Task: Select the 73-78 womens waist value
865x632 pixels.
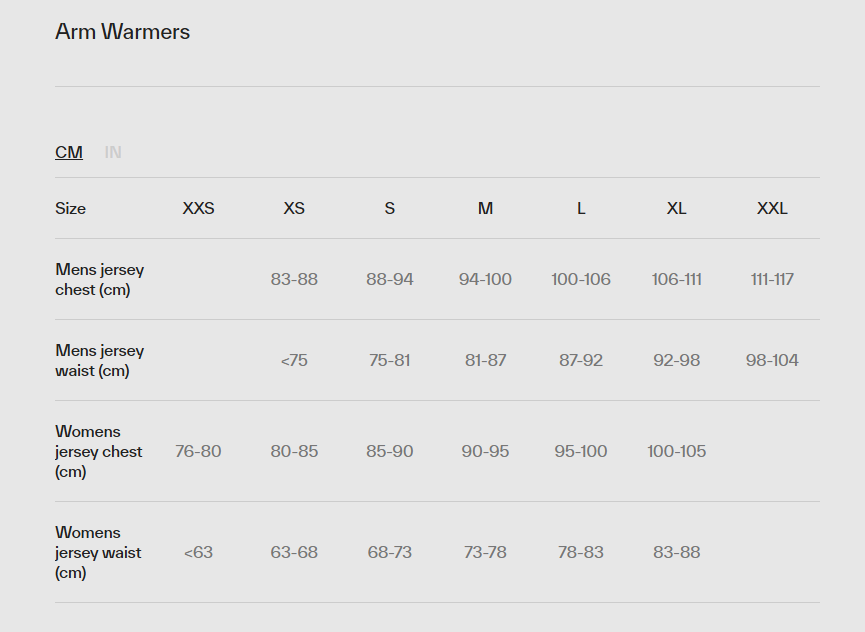Action: (485, 552)
